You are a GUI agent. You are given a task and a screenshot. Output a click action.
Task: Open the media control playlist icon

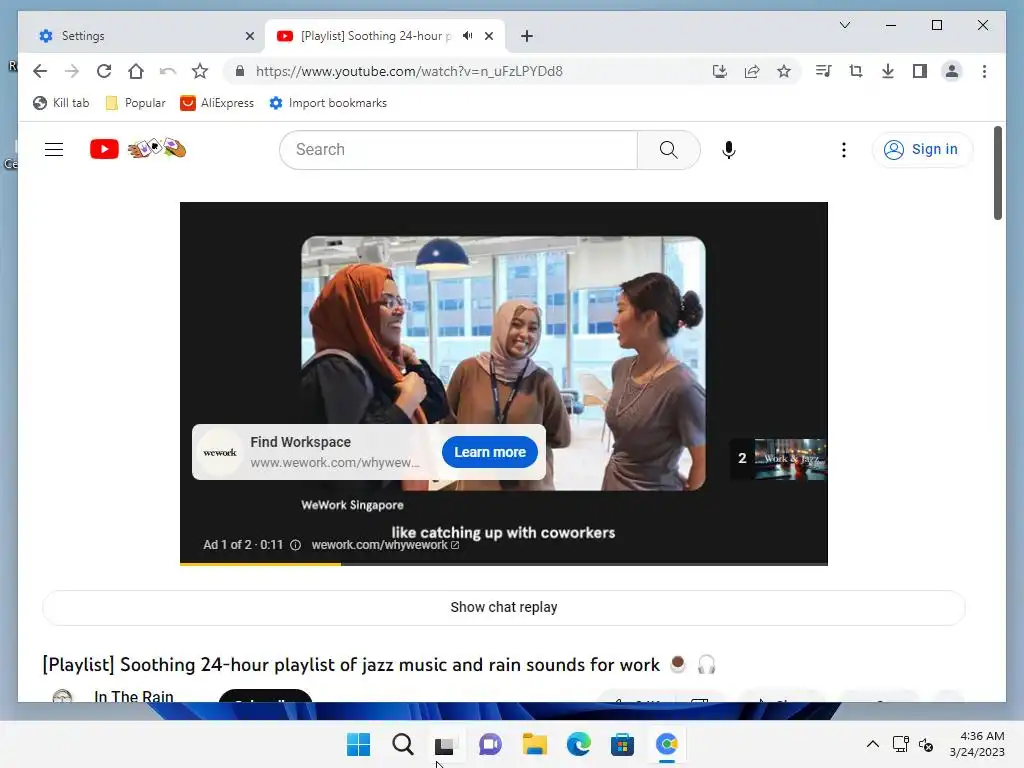click(x=824, y=71)
